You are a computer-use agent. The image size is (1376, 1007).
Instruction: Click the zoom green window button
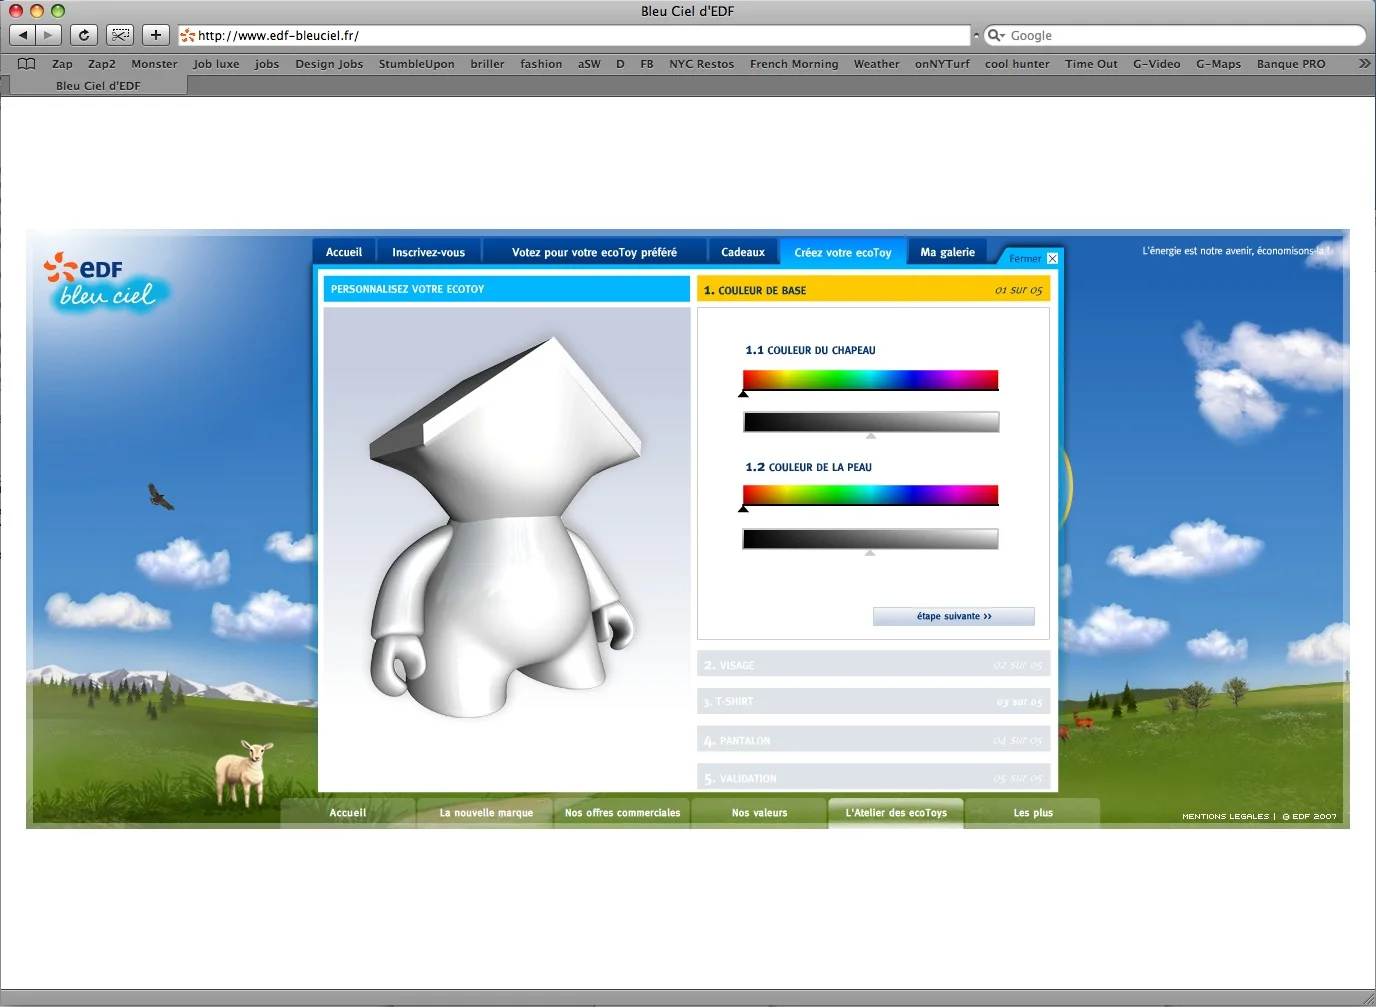pos(58,11)
